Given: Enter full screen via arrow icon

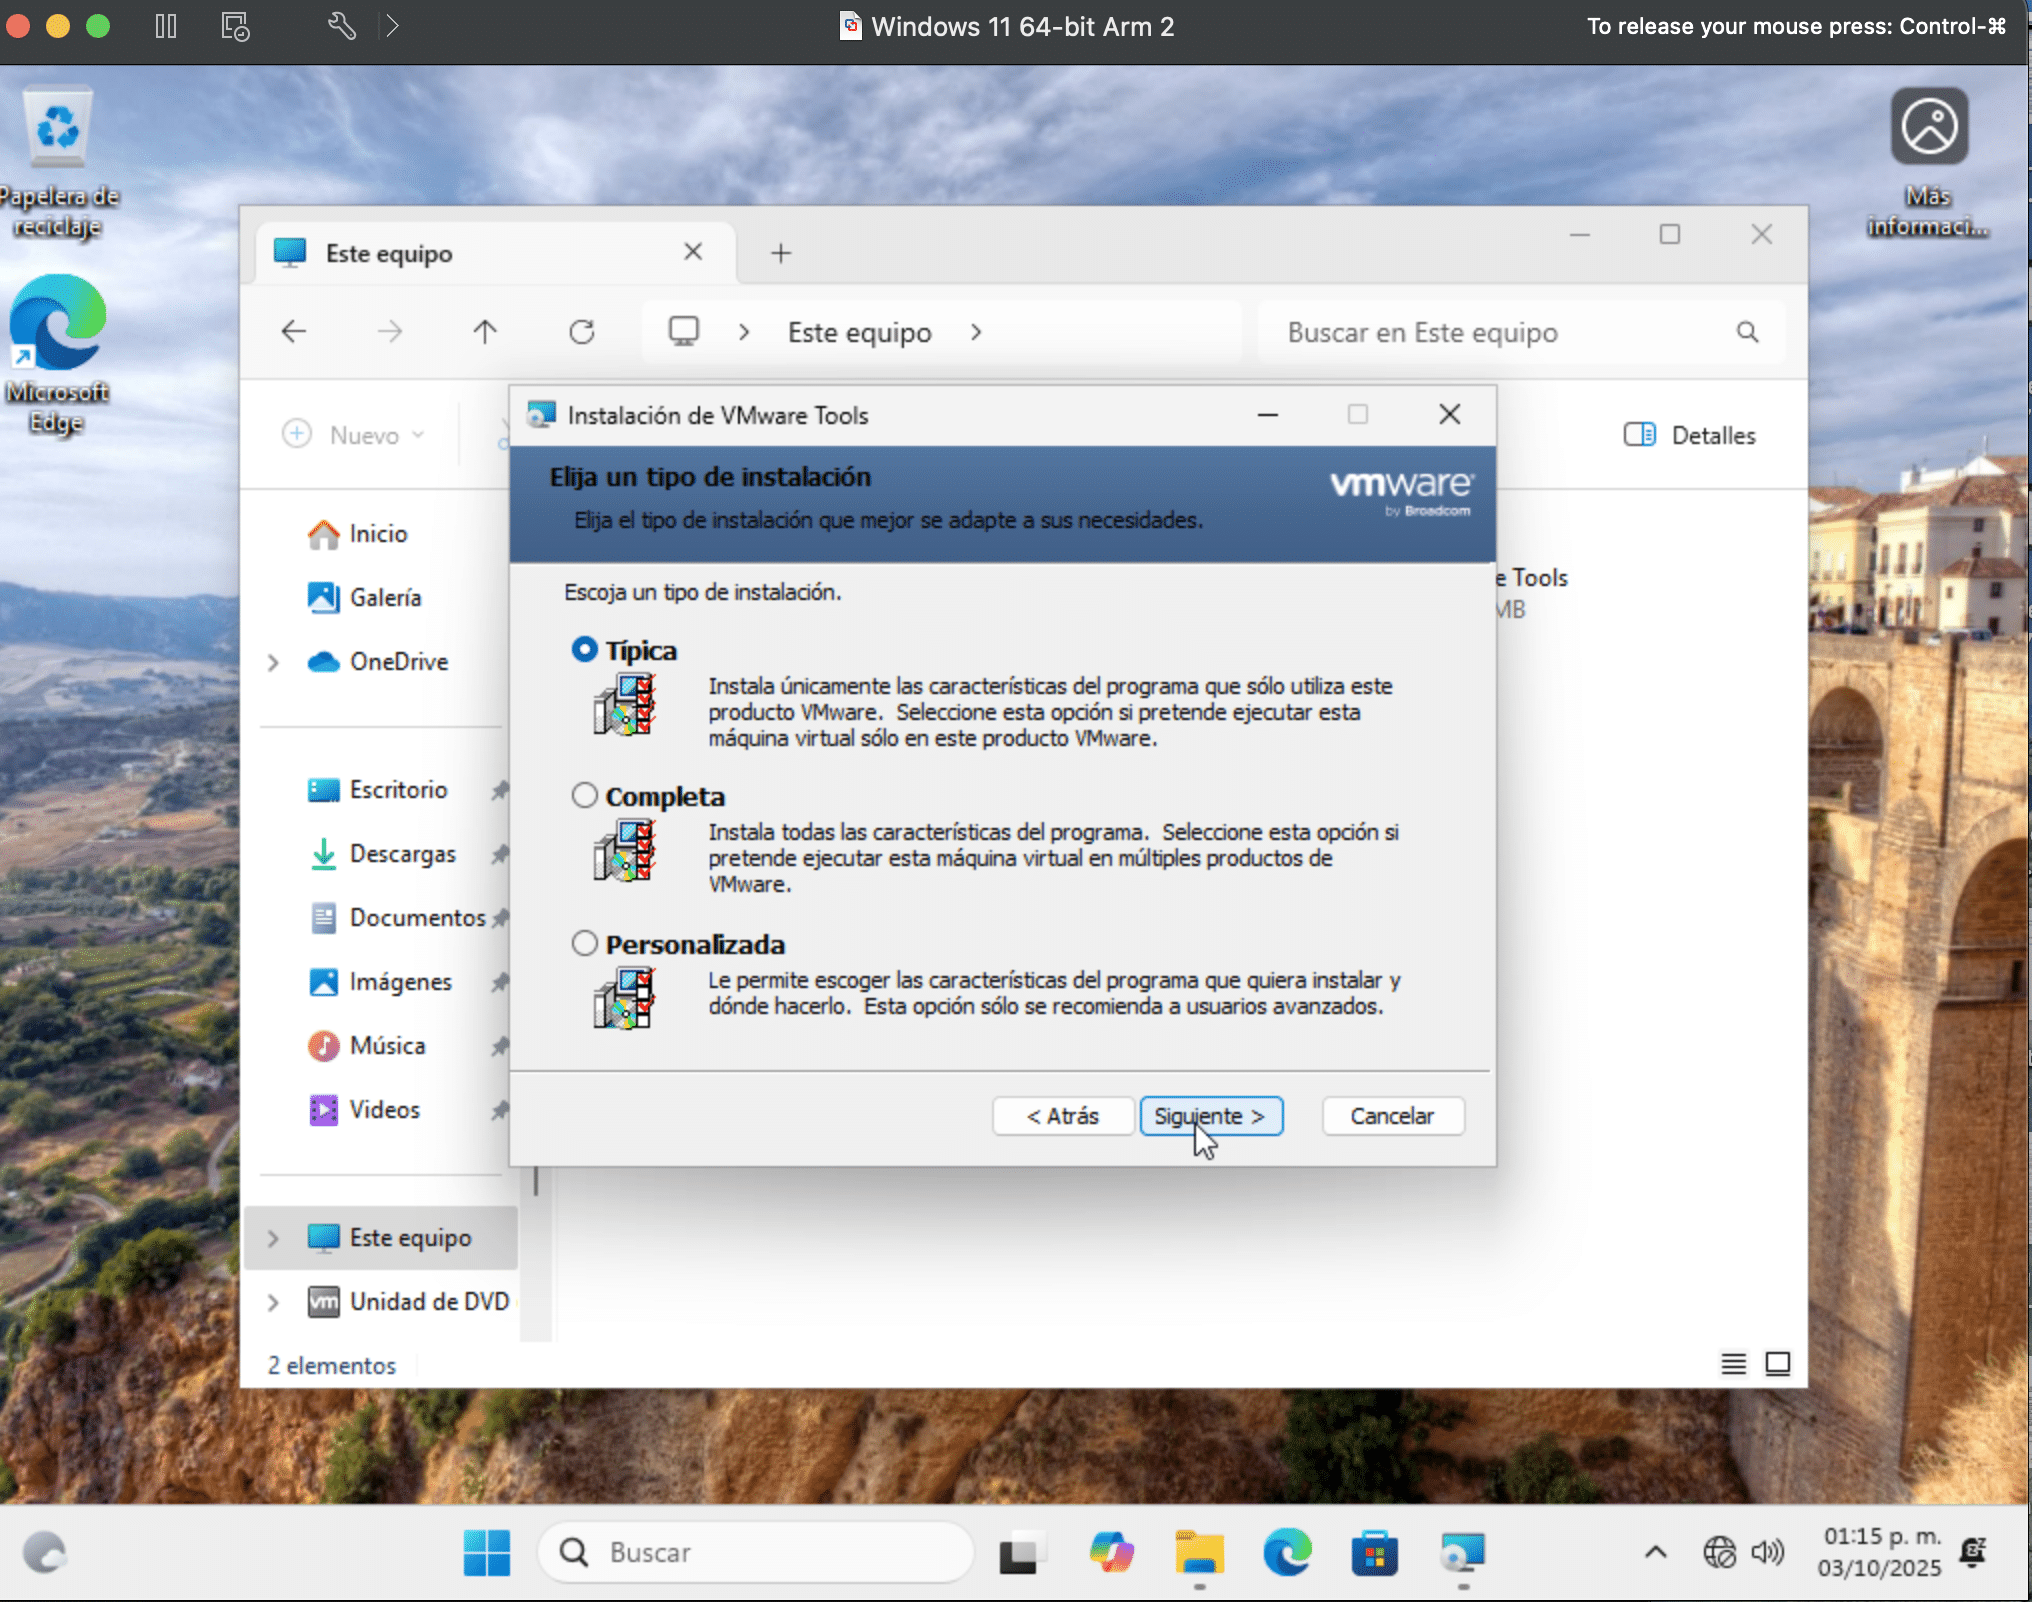Looking at the screenshot, I should 393,26.
